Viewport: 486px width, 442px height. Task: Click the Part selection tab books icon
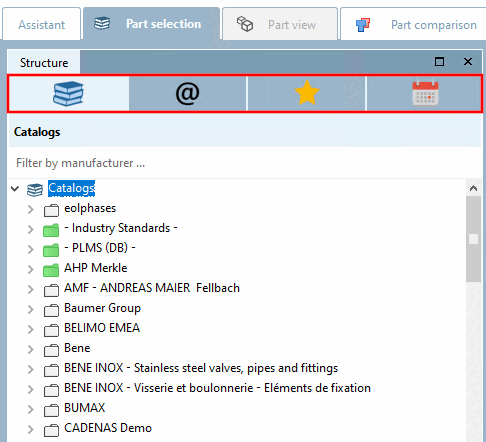click(x=102, y=24)
